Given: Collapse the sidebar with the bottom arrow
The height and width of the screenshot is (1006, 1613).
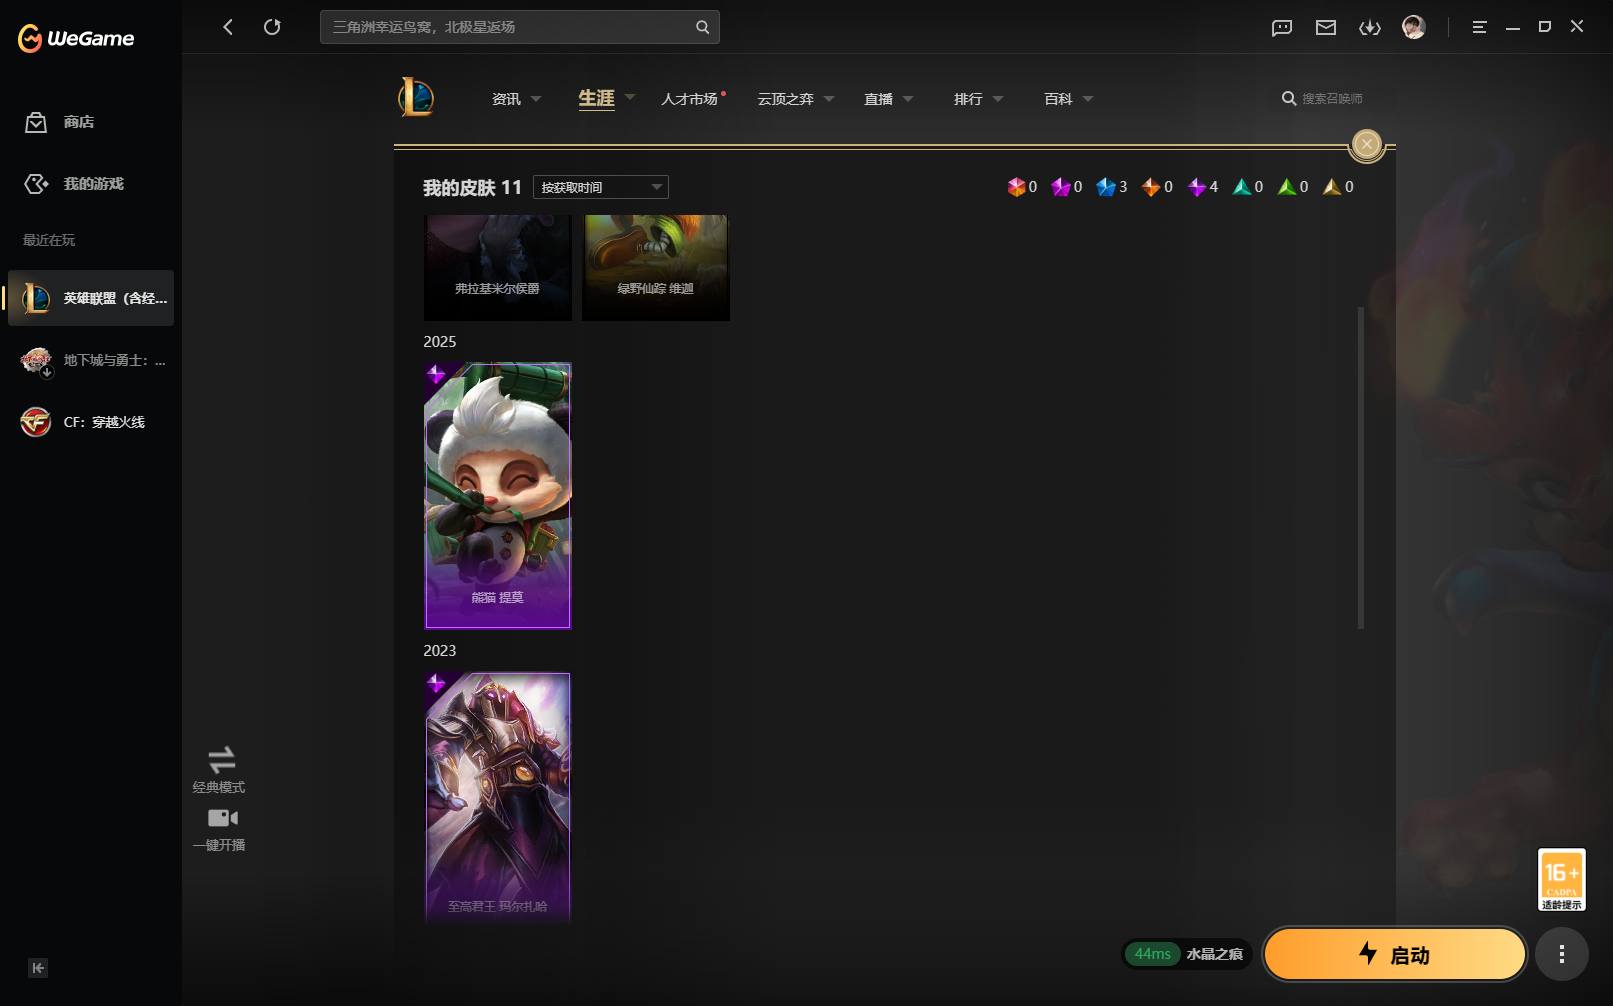Looking at the screenshot, I should coord(38,968).
